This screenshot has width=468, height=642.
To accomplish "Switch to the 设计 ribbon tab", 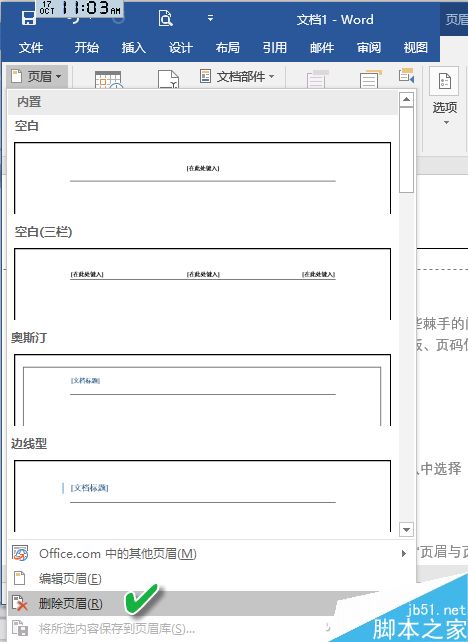I will [181, 47].
